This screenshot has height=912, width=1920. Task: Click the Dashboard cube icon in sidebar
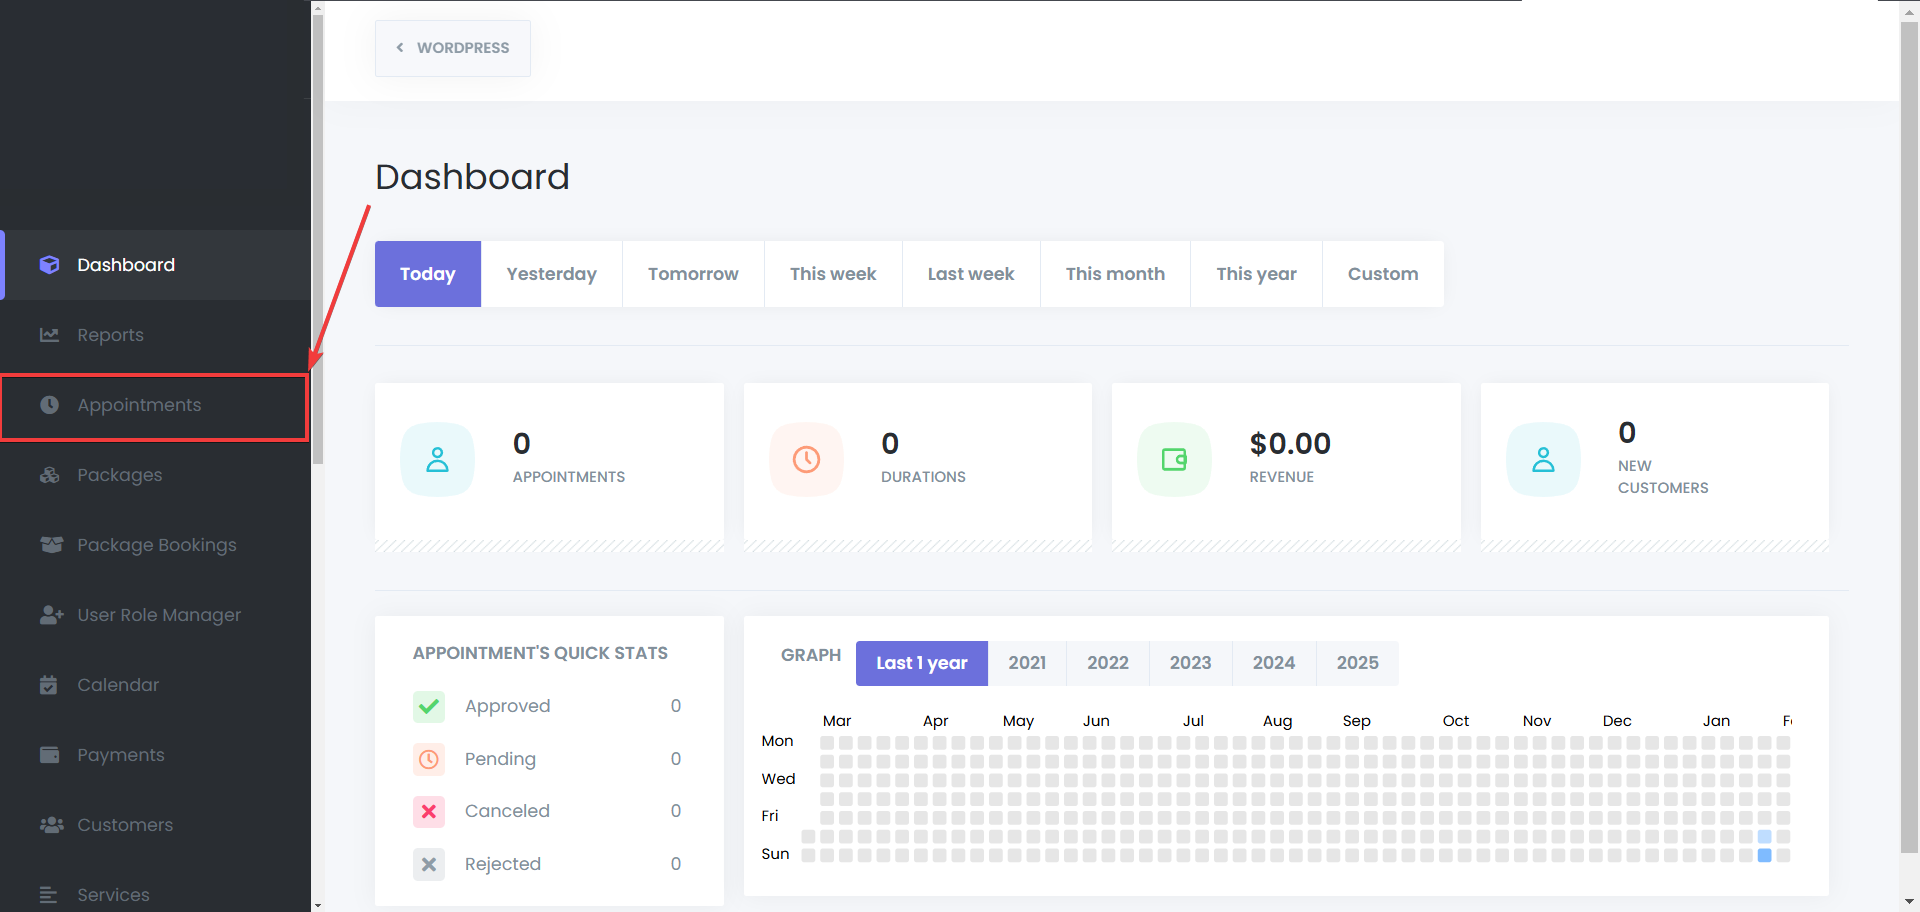(49, 265)
